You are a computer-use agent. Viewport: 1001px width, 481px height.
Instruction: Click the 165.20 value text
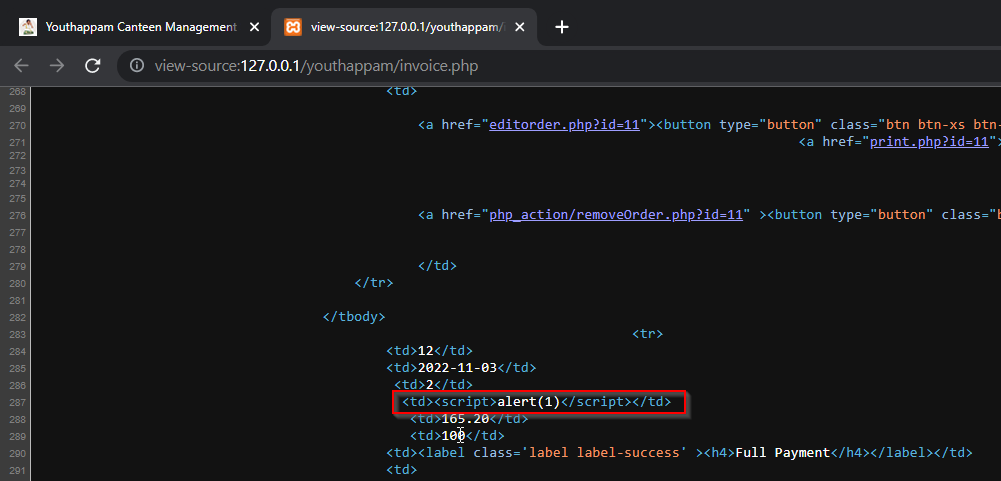coord(465,418)
